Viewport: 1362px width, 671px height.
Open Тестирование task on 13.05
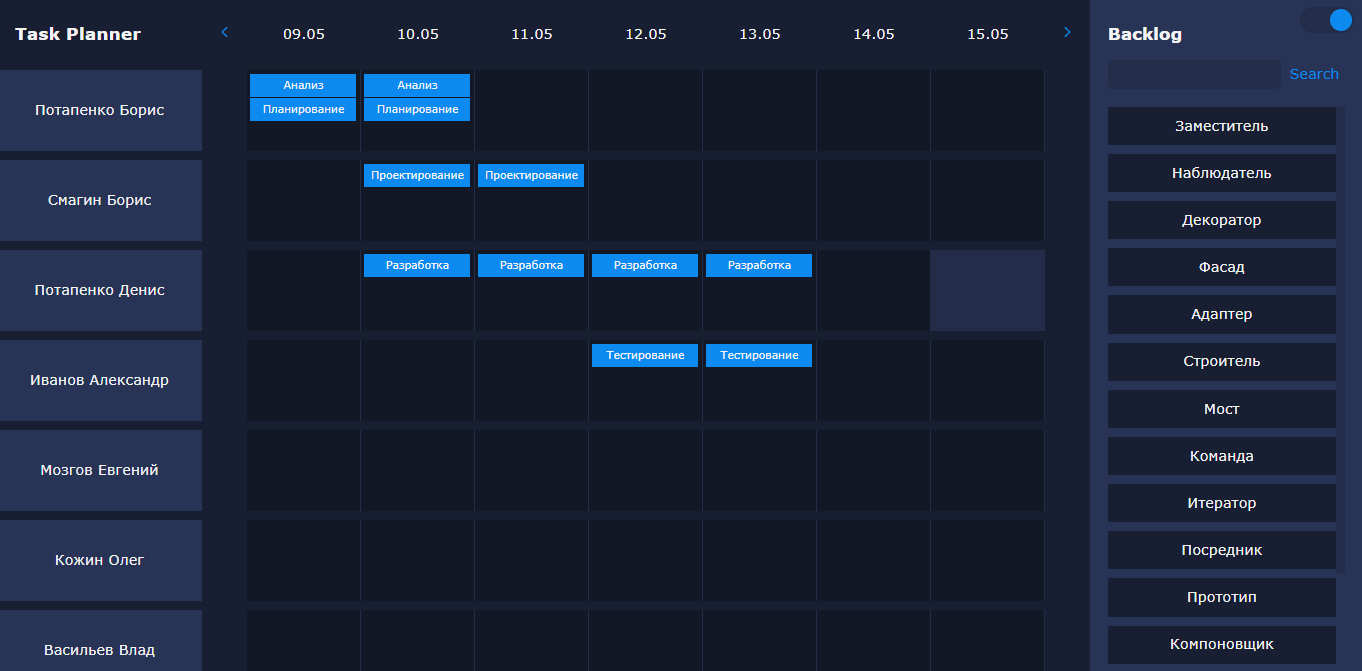[x=759, y=355]
